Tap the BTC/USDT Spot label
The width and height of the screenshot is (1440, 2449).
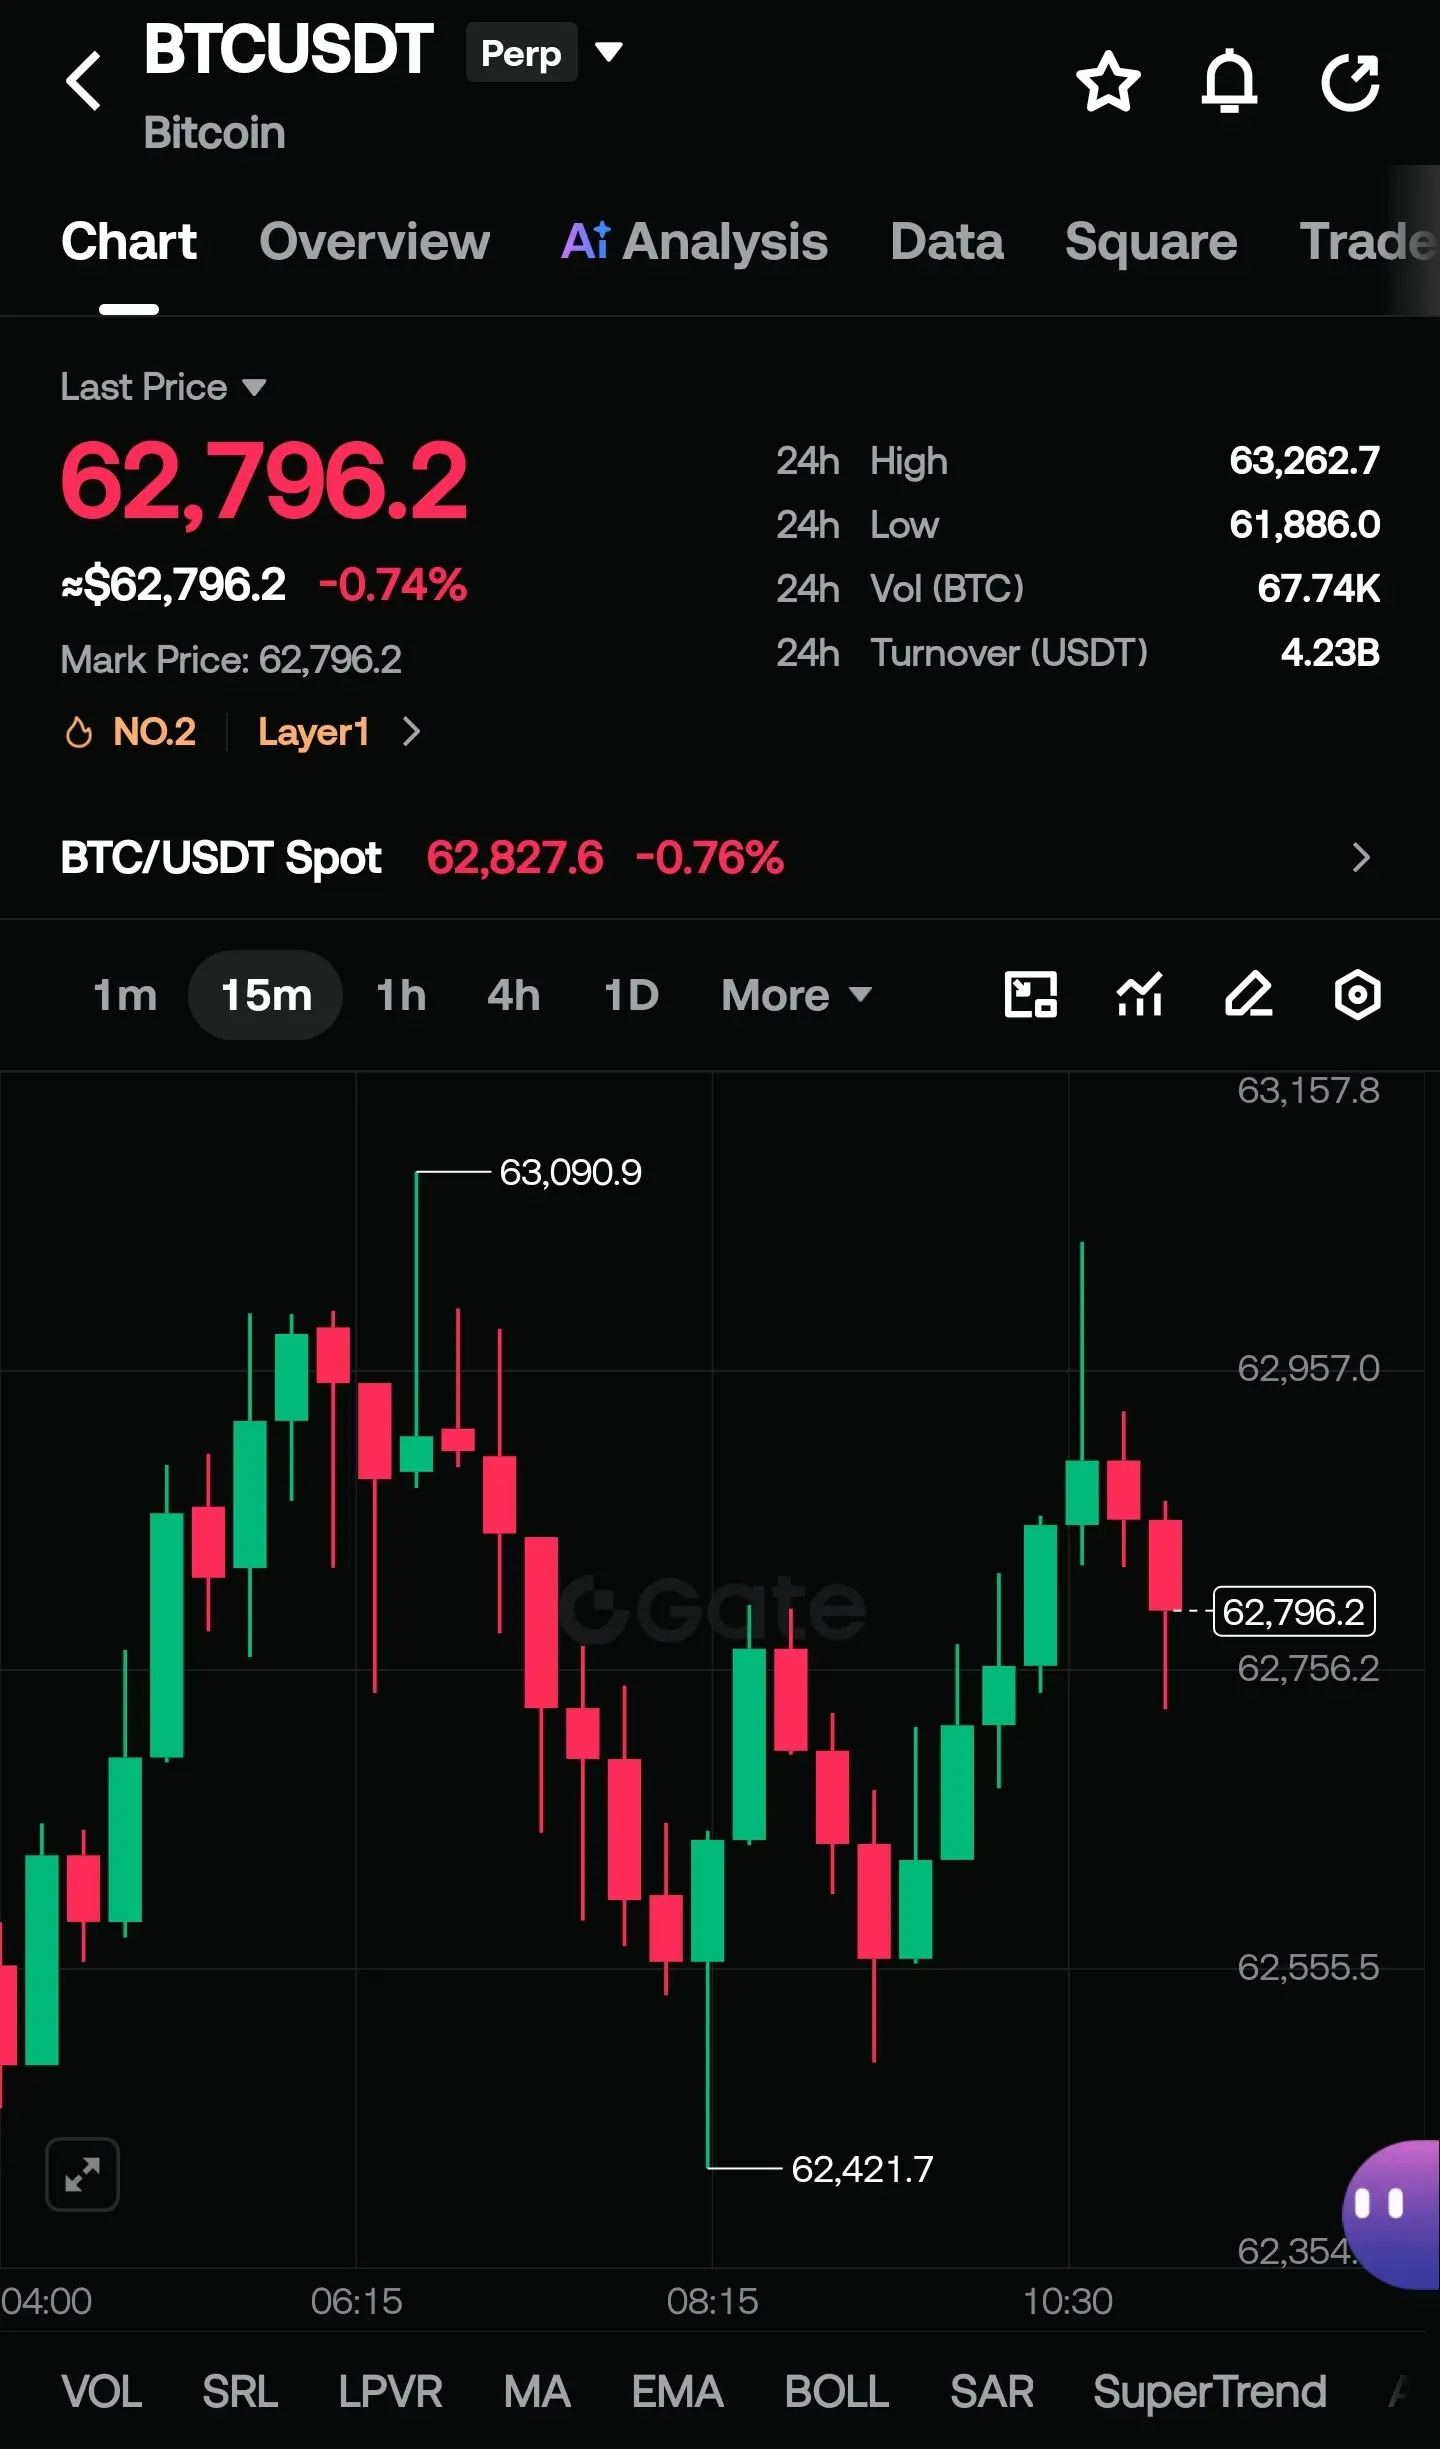(x=221, y=858)
